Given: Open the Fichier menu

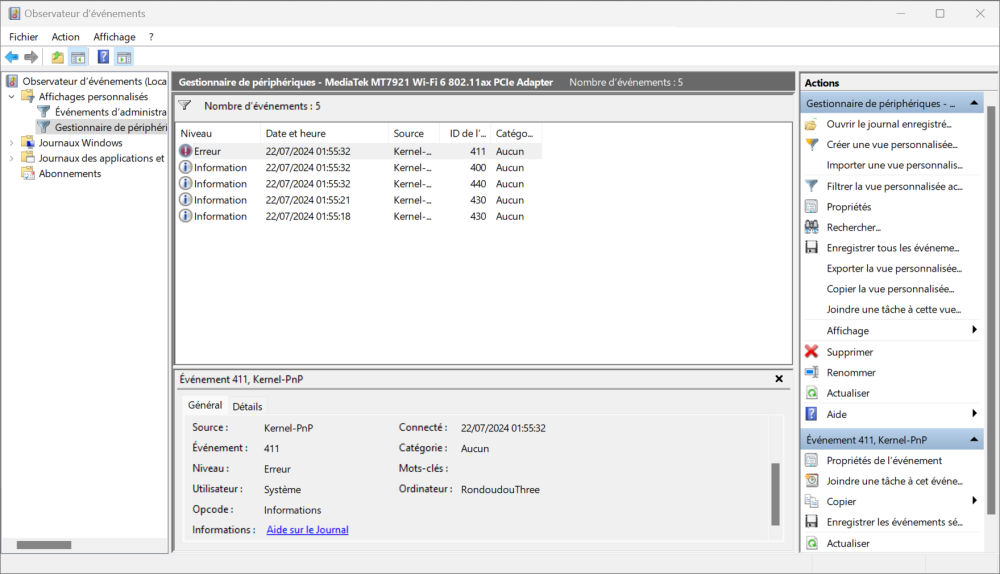Looking at the screenshot, I should tap(23, 37).
